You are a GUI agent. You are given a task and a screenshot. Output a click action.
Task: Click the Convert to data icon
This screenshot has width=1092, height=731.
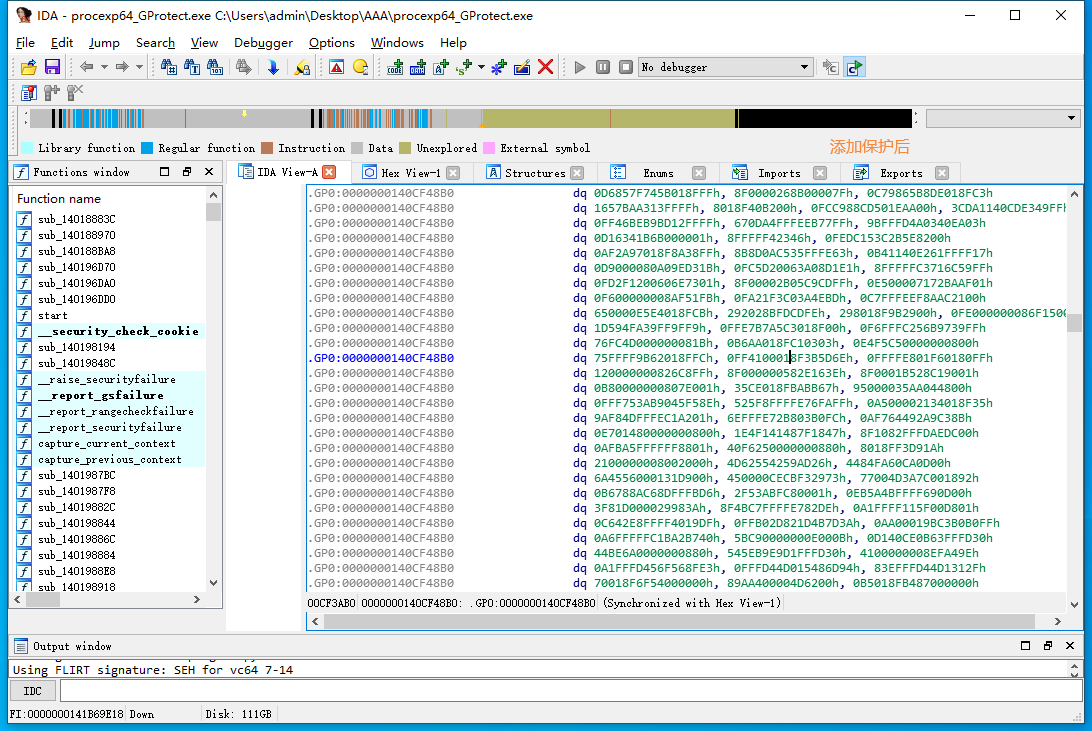click(418, 68)
